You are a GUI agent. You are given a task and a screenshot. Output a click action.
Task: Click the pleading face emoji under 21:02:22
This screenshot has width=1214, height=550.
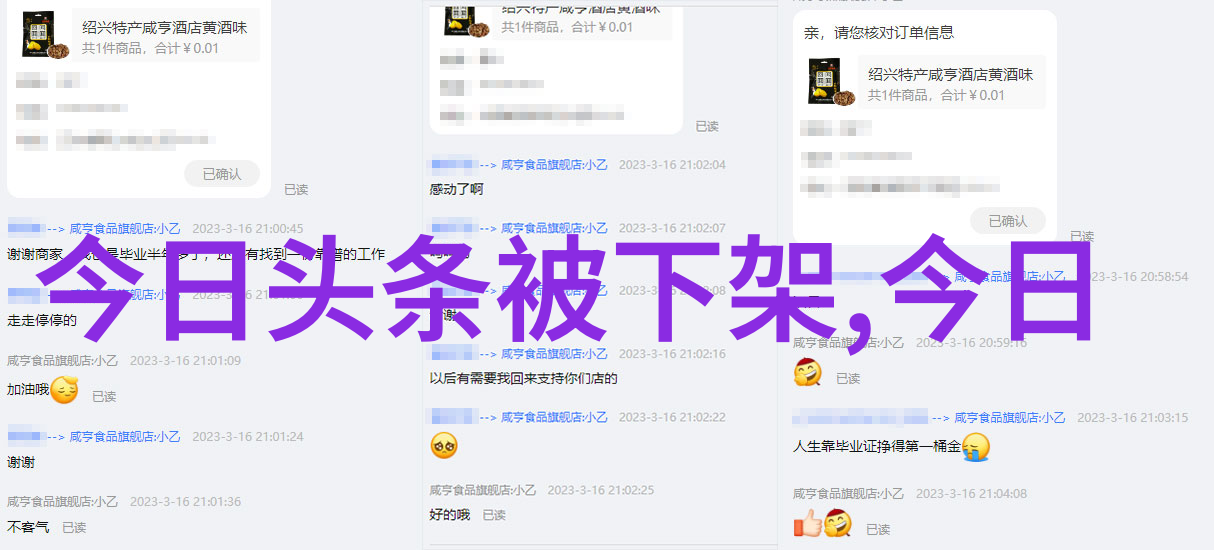(x=444, y=446)
